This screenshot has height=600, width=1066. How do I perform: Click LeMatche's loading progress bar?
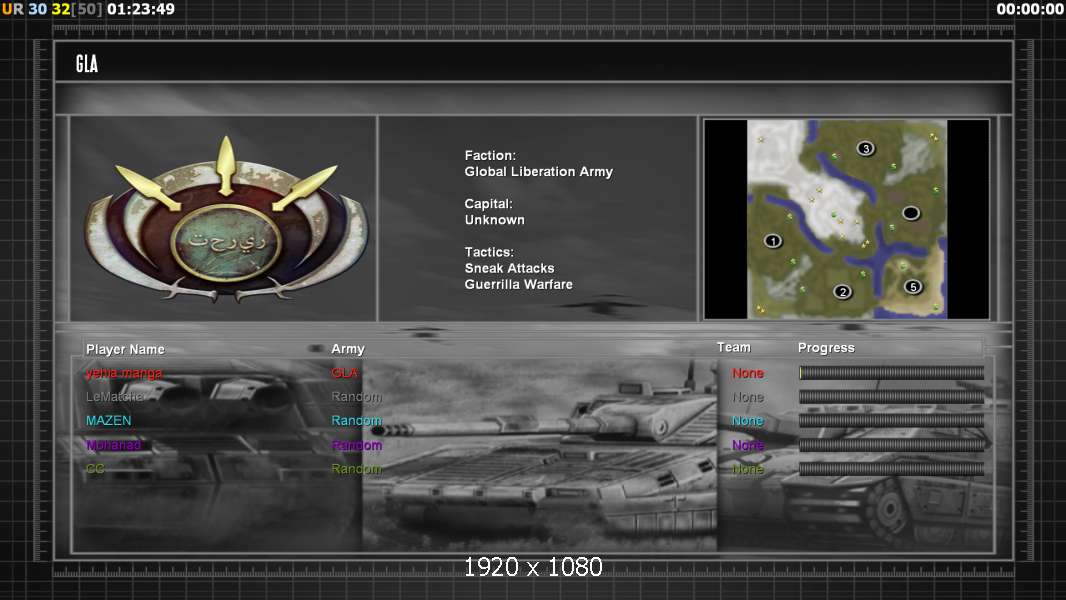coord(891,397)
